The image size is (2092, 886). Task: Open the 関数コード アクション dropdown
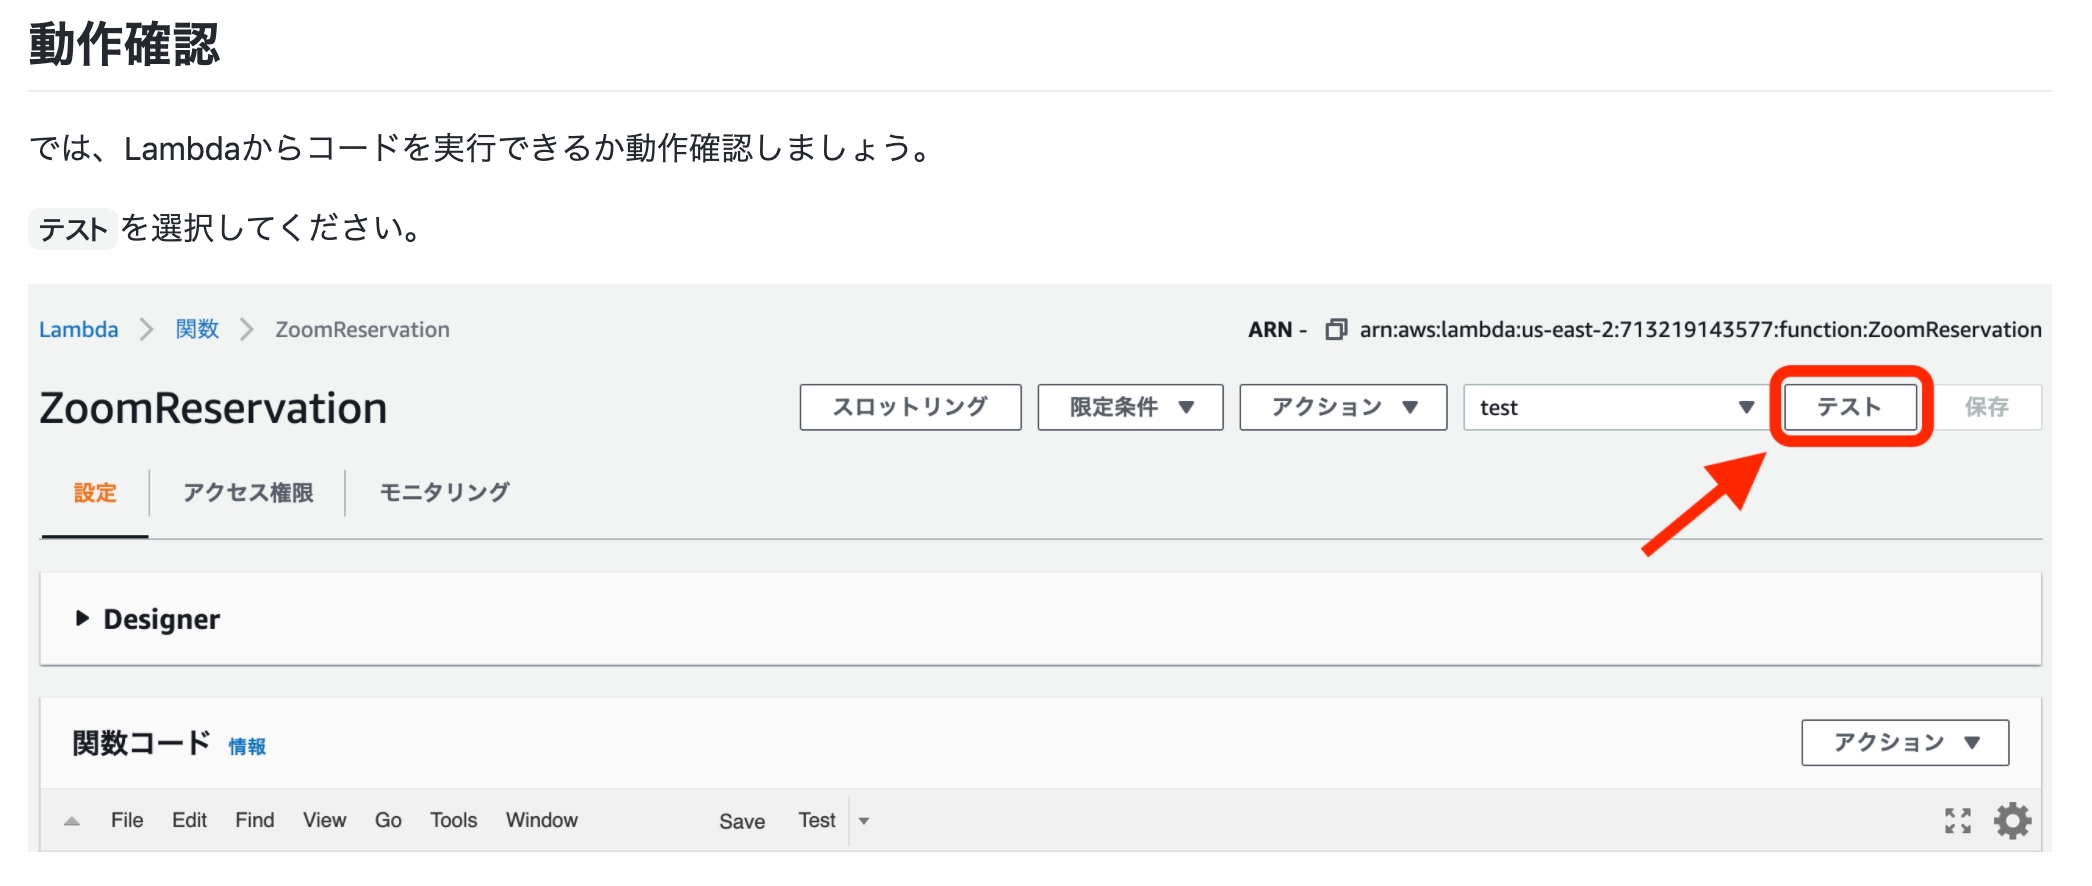1904,743
